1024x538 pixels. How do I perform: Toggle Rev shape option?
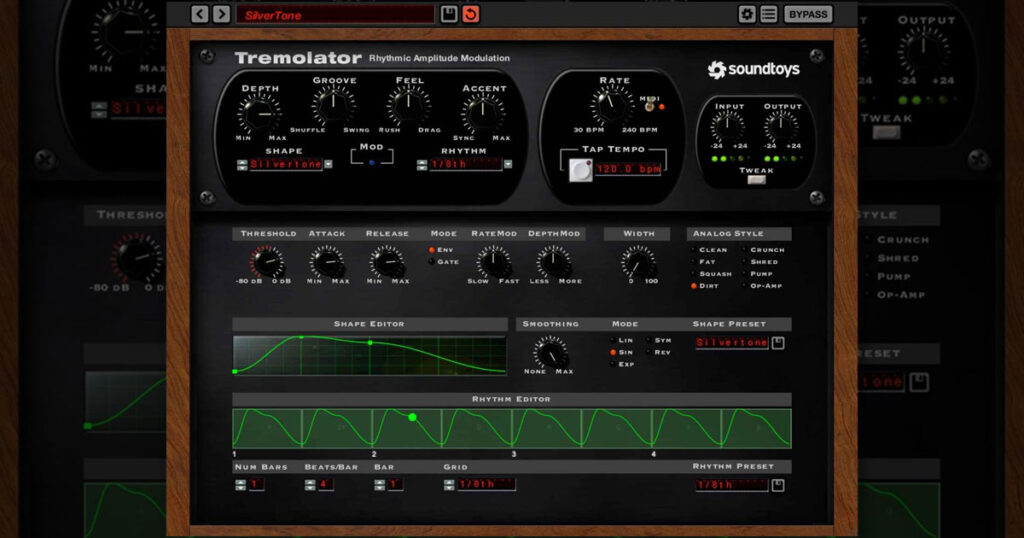pyautogui.click(x=648, y=353)
